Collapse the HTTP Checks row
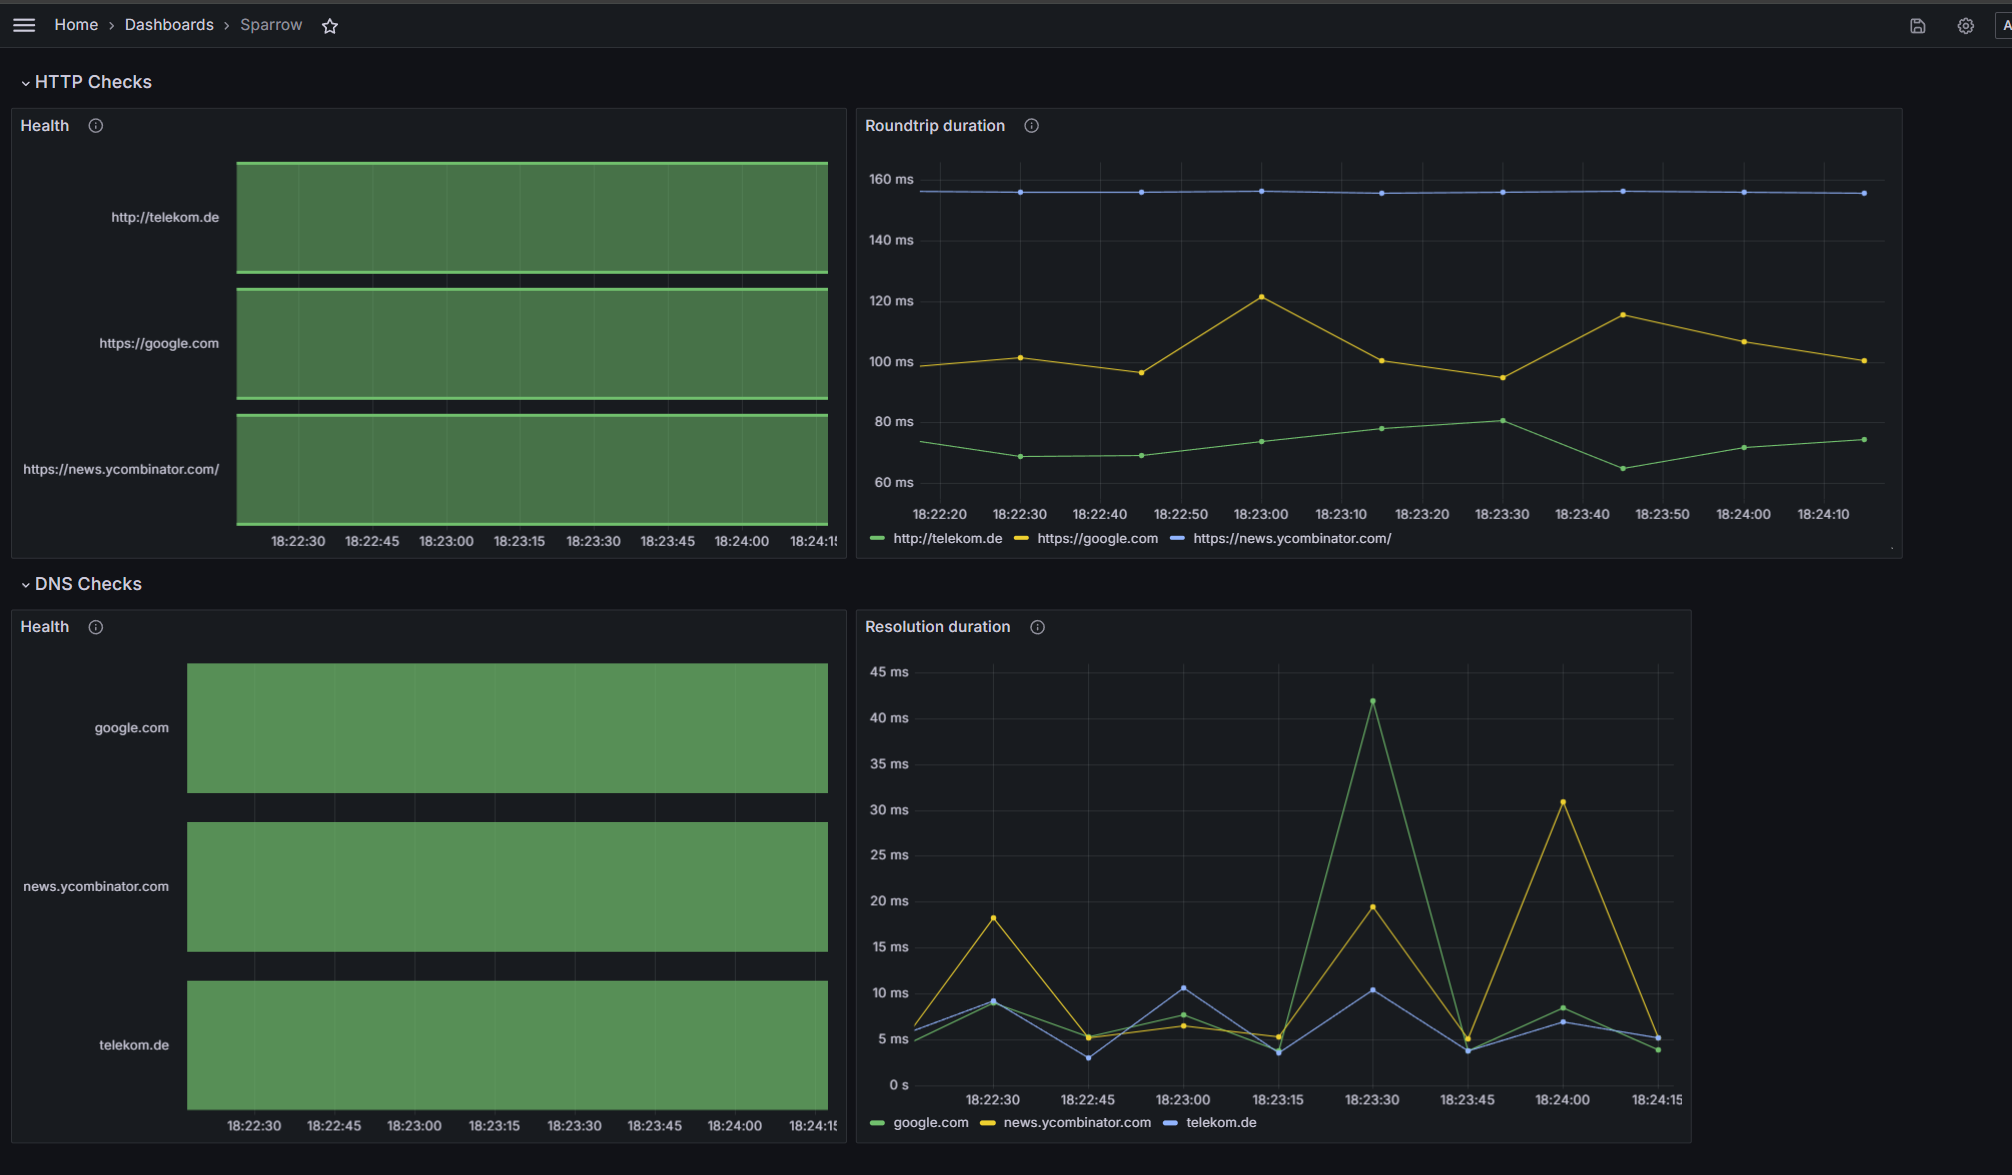Image resolution: width=2012 pixels, height=1175 pixels. tap(87, 82)
